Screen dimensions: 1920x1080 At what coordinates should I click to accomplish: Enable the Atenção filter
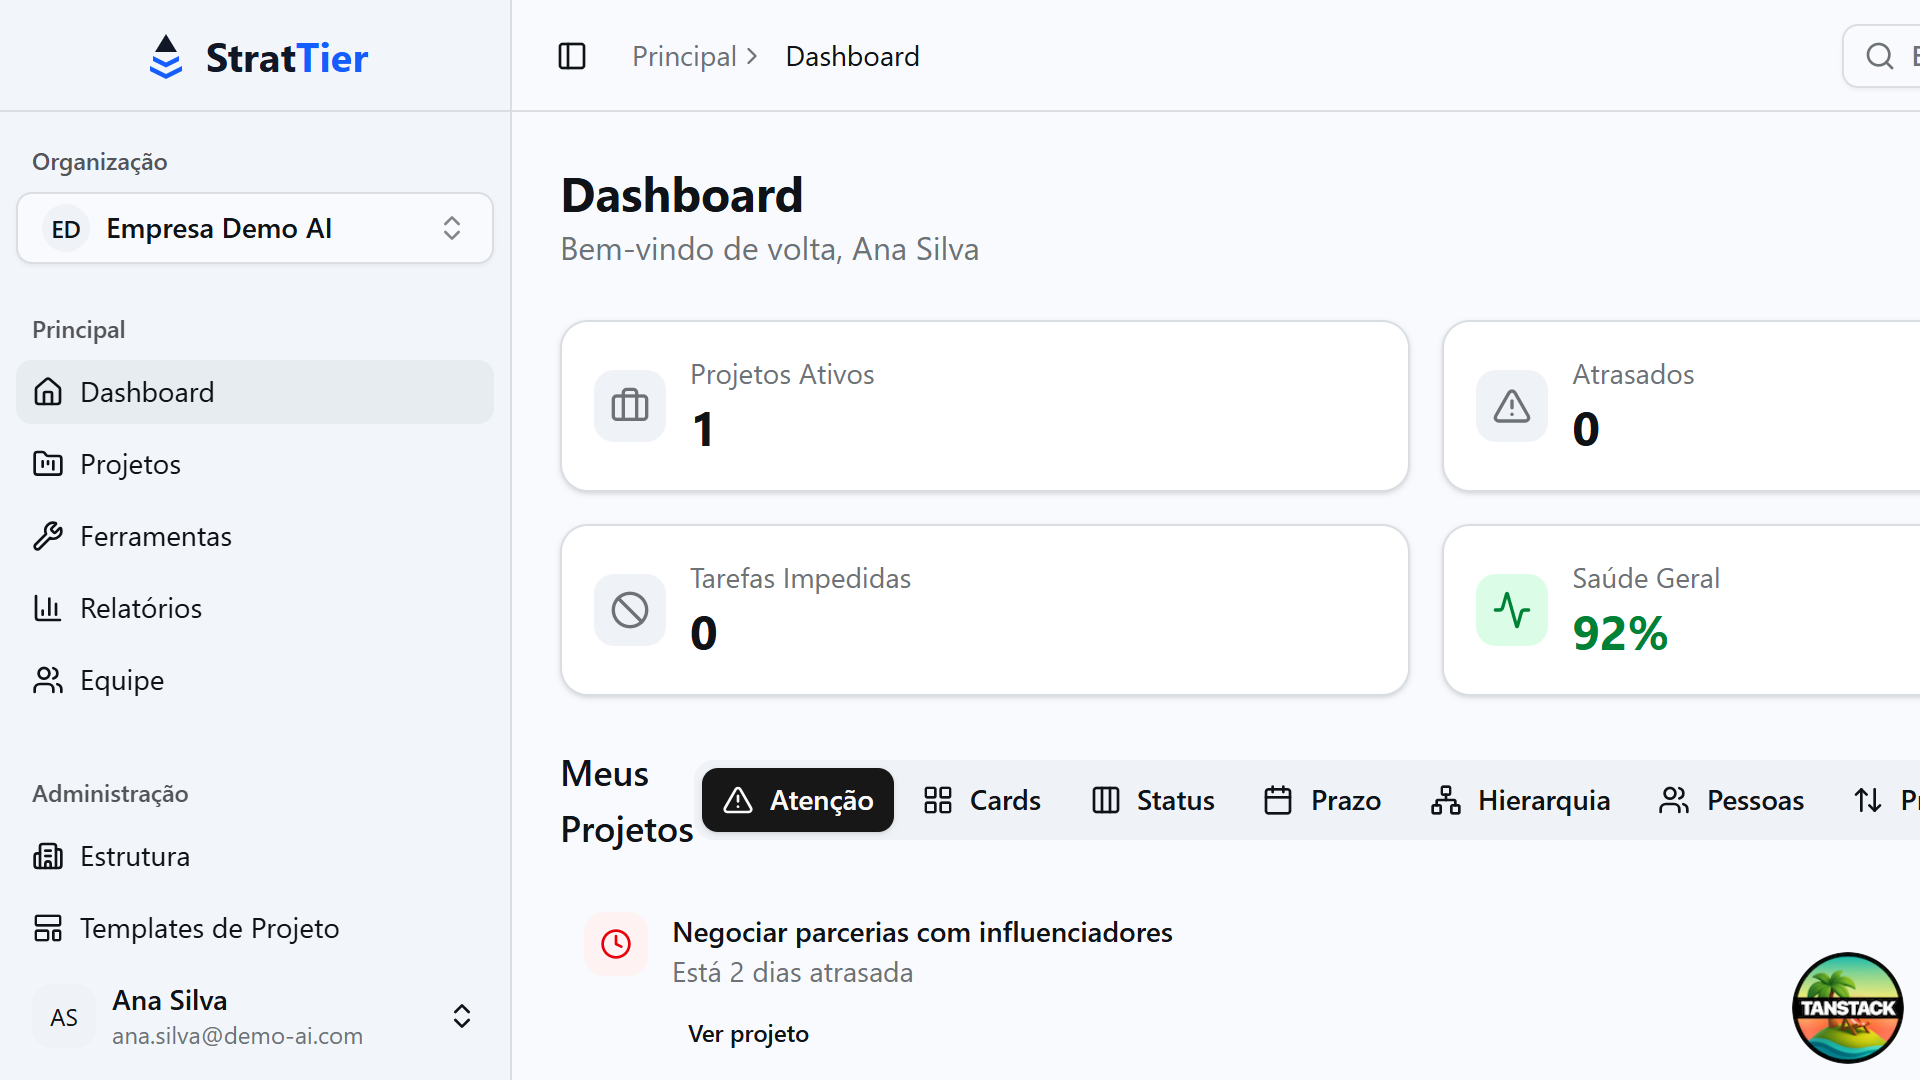[797, 800]
